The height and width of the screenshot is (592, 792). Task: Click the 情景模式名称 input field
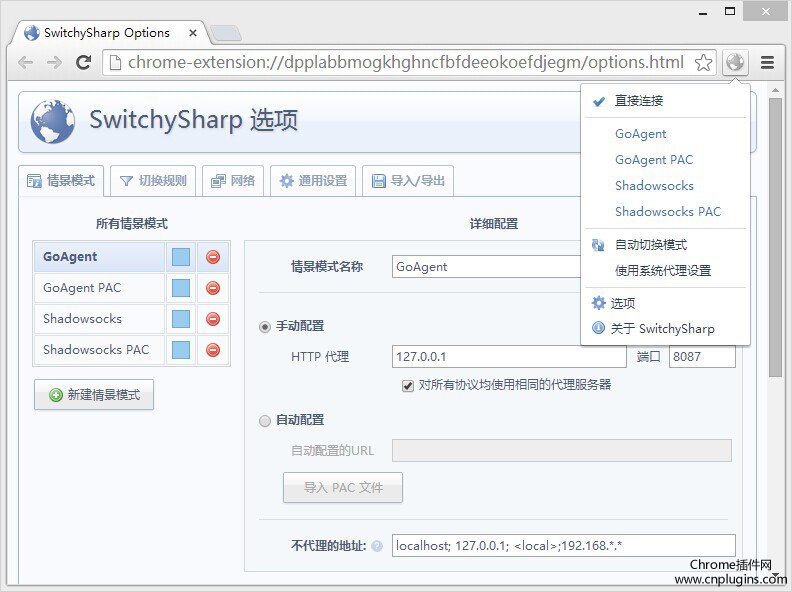(486, 267)
